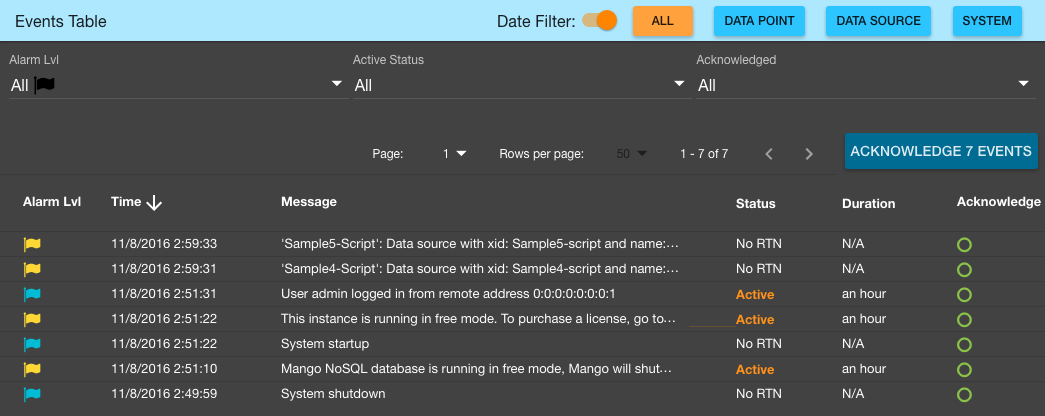Click timestamp 11/8/2016 2:51:31
Image resolution: width=1045 pixels, height=416 pixels.
[x=164, y=294]
